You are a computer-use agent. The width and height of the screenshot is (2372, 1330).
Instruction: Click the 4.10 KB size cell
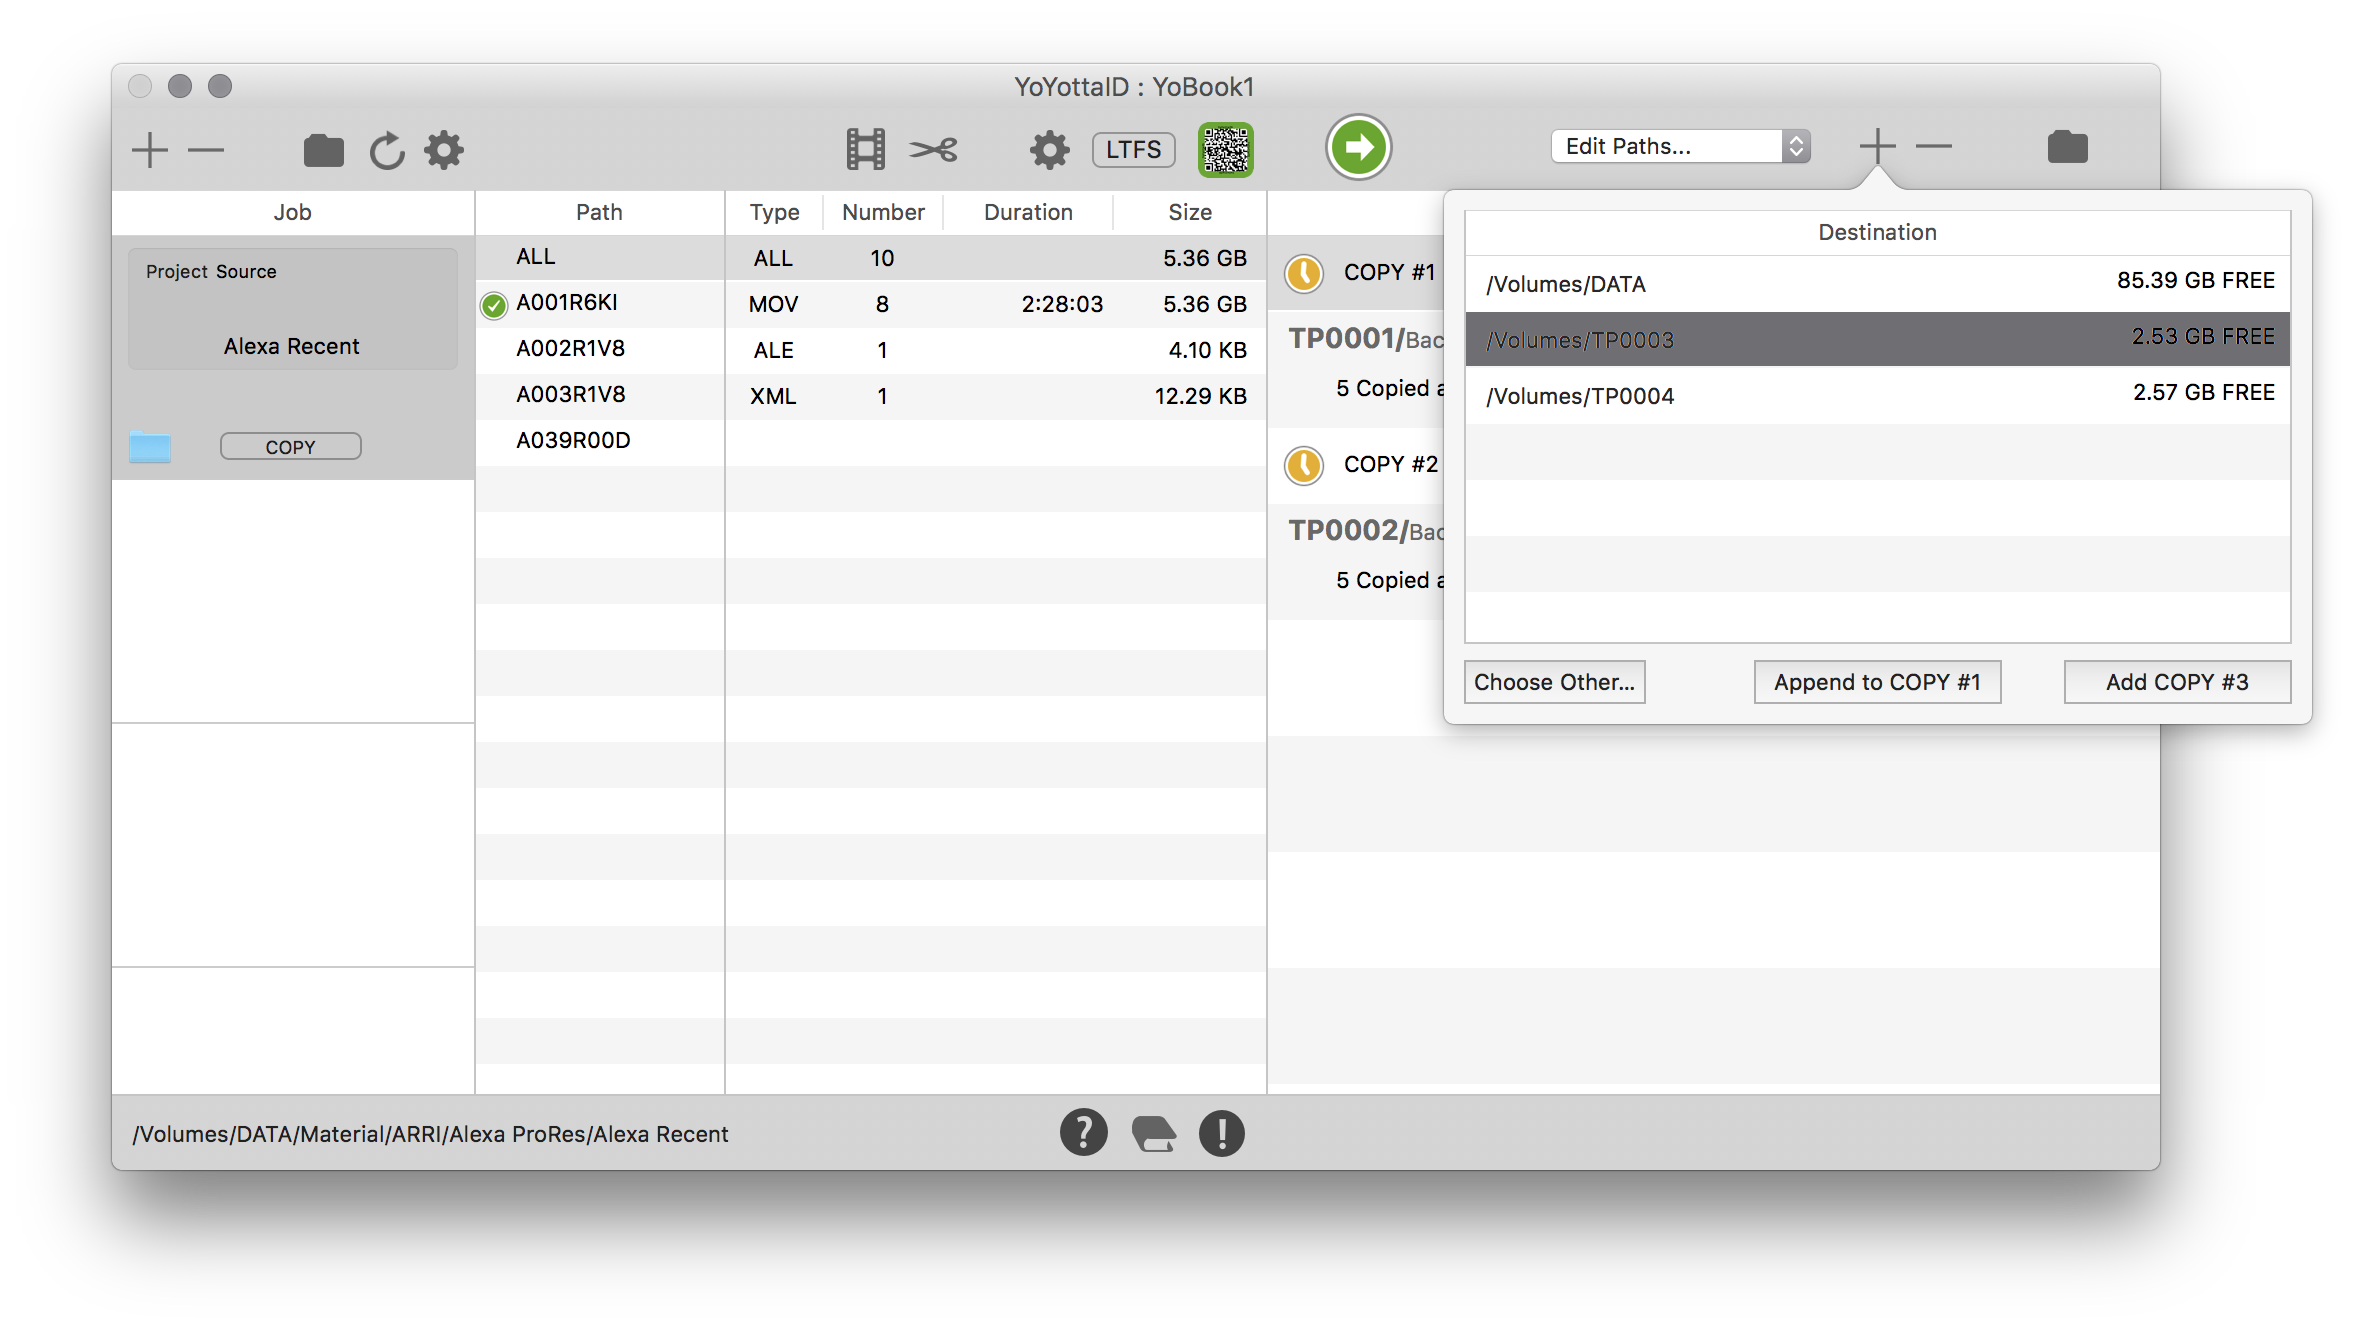pyautogui.click(x=1207, y=350)
